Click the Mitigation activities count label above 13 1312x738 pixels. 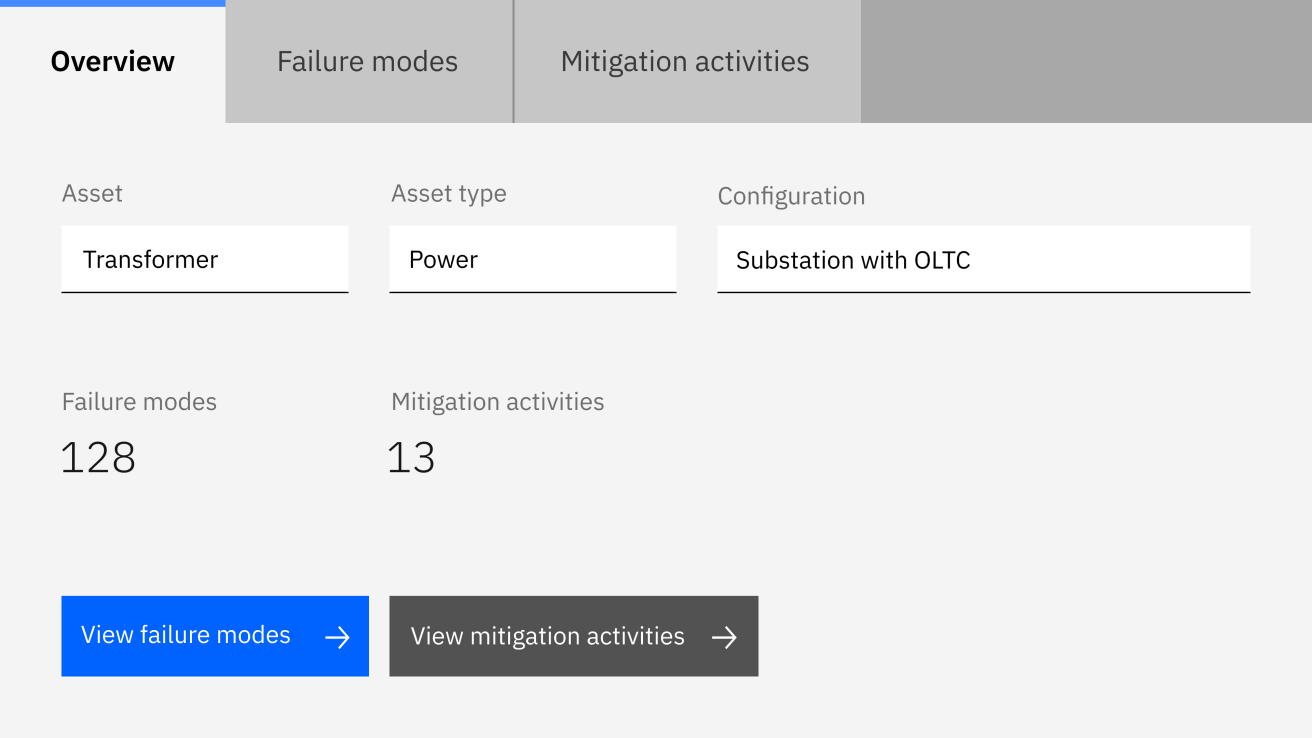(497, 402)
